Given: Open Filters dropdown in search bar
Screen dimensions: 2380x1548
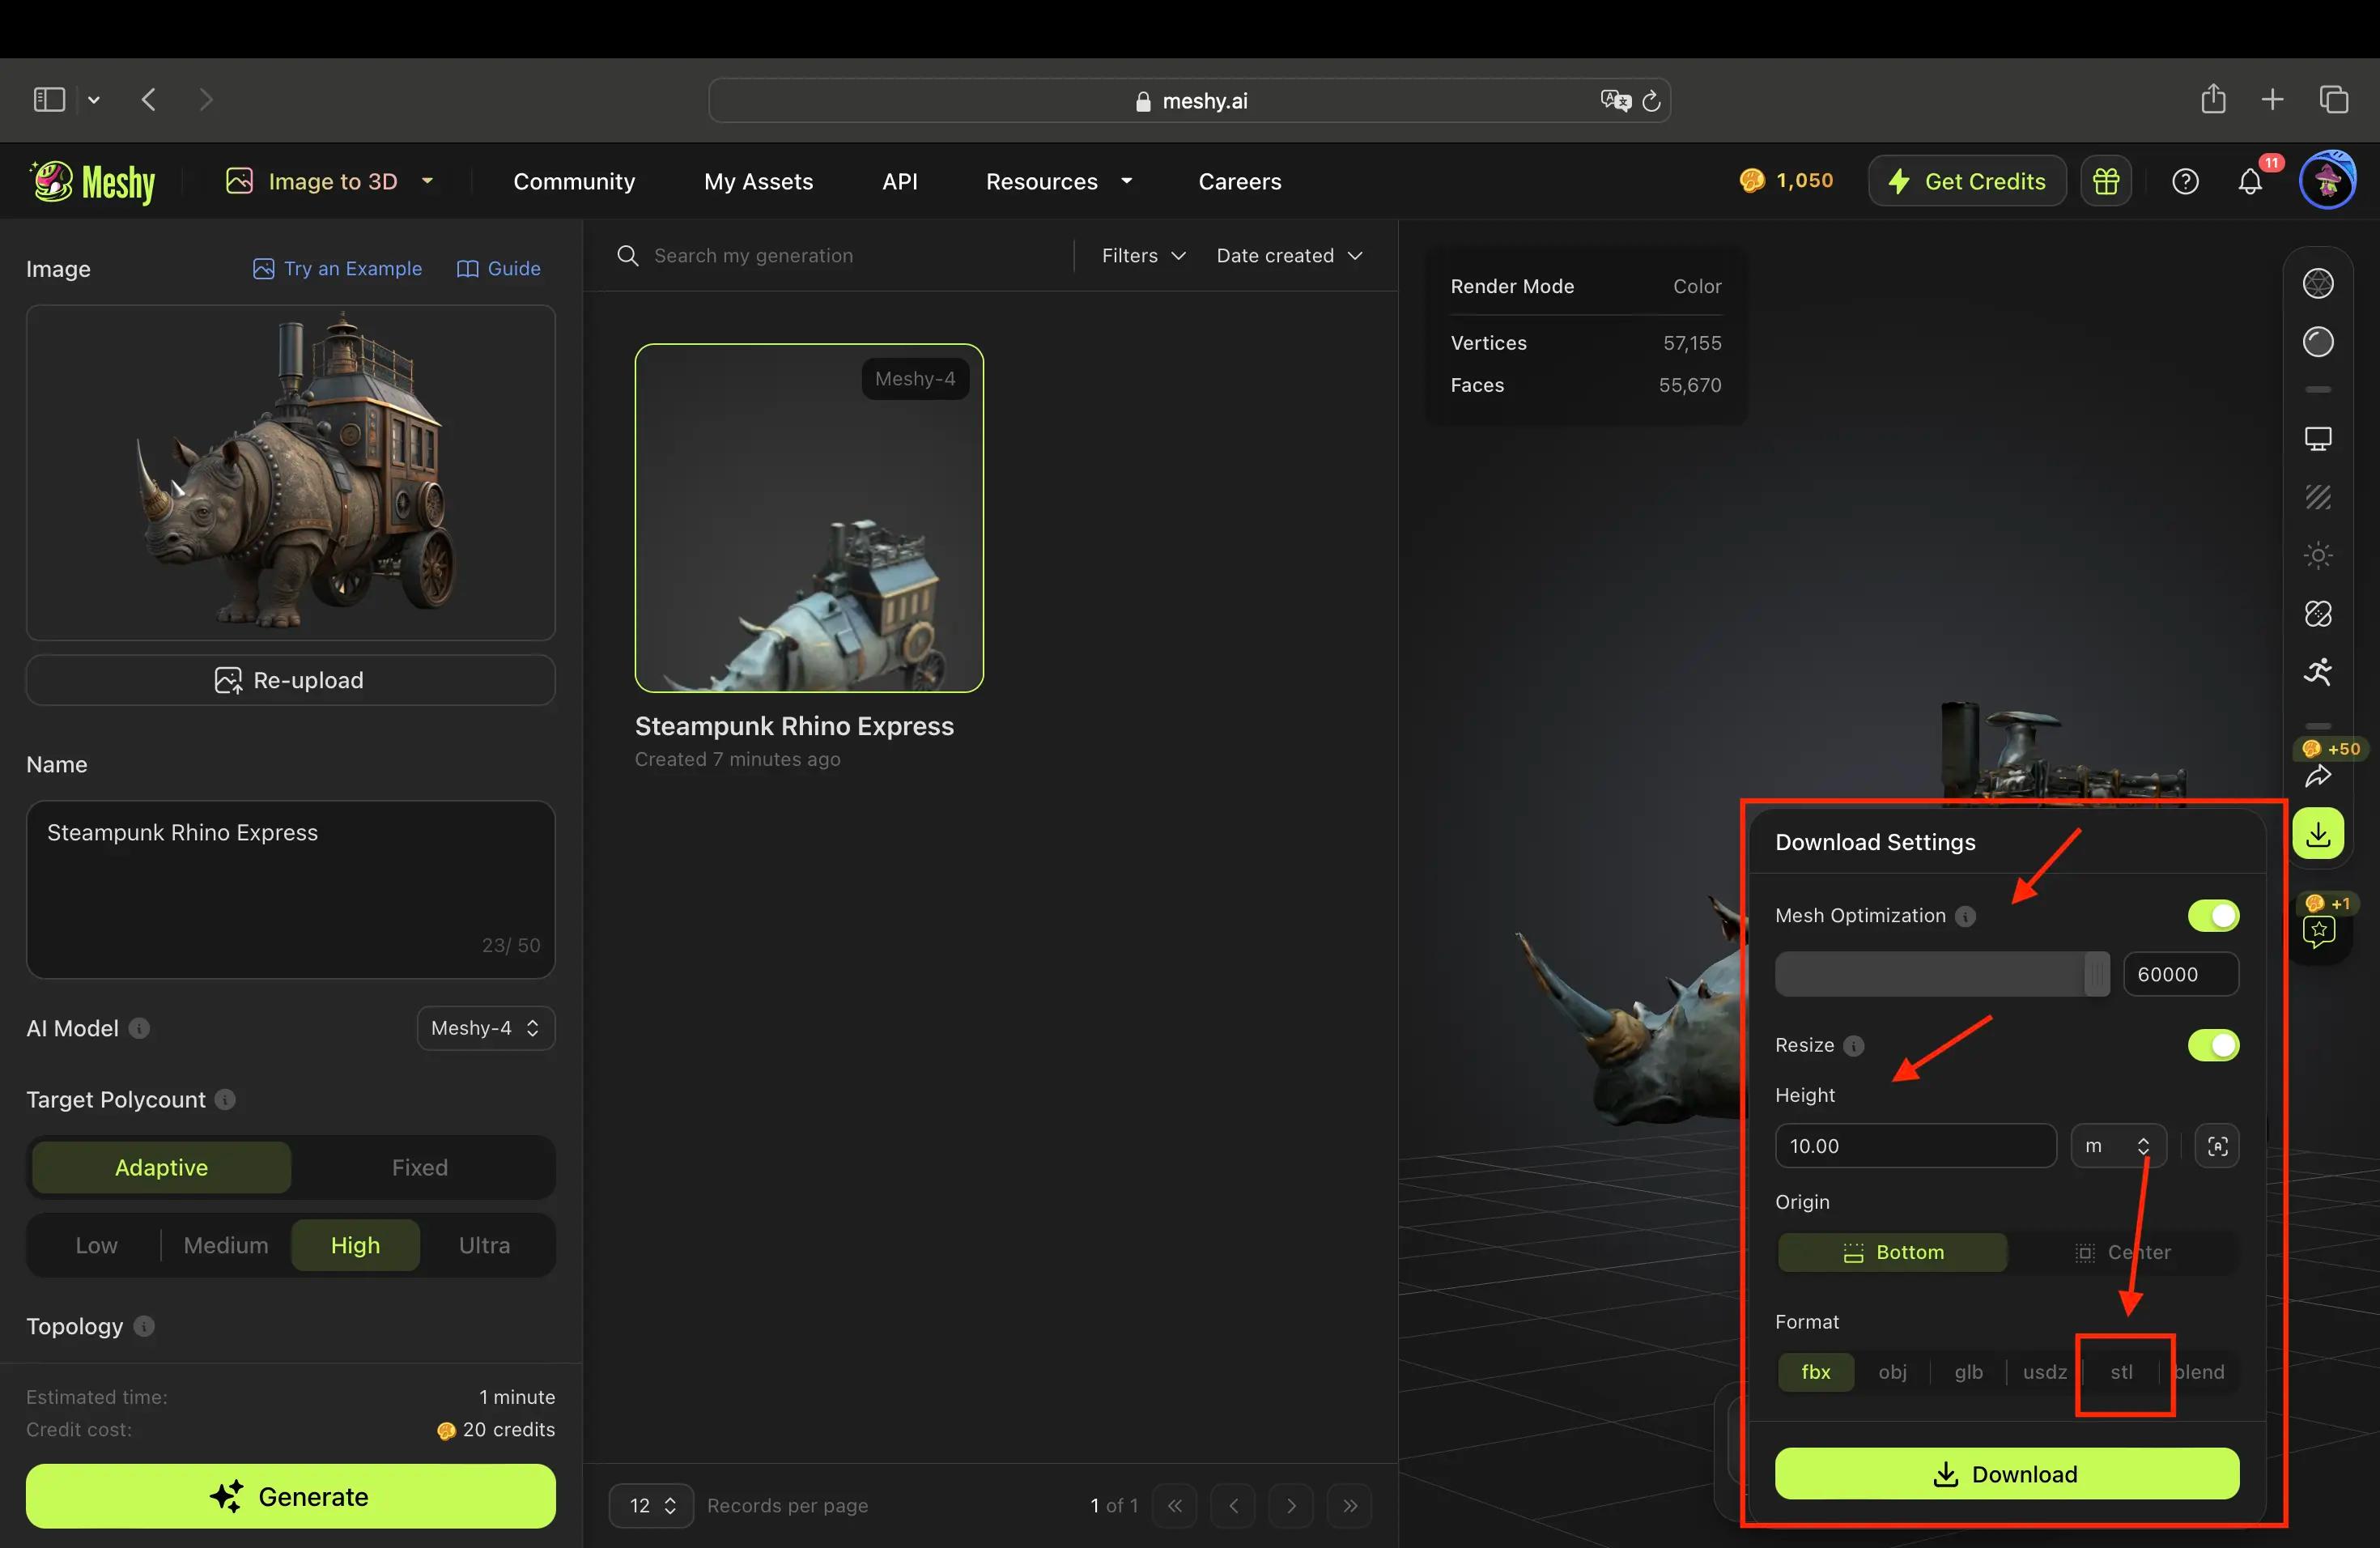Looking at the screenshot, I should [1138, 255].
